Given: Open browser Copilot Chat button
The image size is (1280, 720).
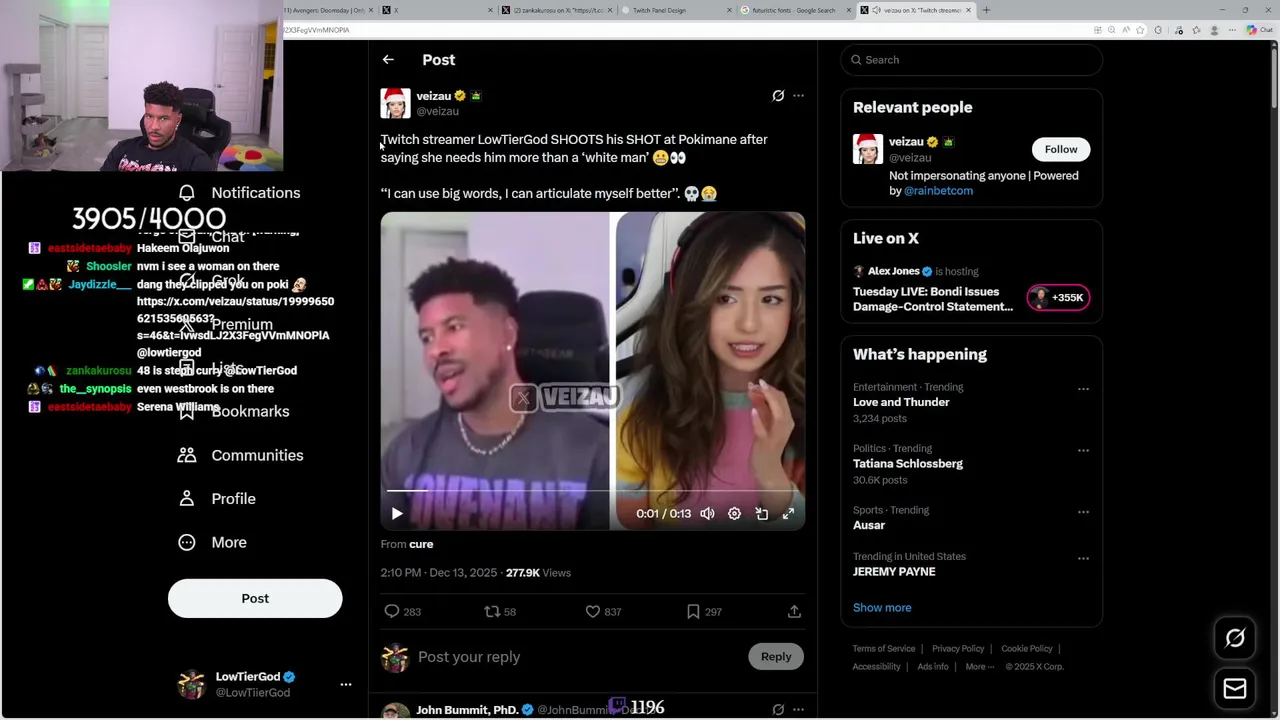Looking at the screenshot, I should pyautogui.click(x=1260, y=30).
